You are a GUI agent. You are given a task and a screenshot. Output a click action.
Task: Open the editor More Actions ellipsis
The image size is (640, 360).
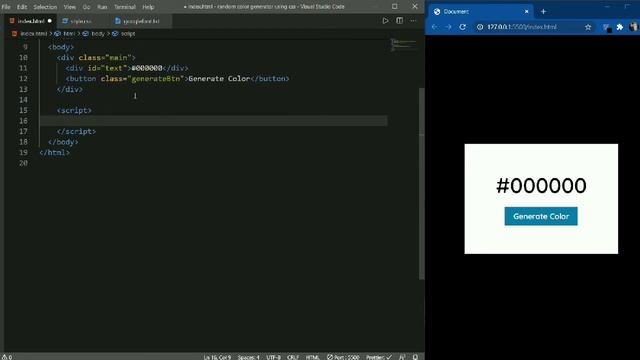pyautogui.click(x=413, y=21)
